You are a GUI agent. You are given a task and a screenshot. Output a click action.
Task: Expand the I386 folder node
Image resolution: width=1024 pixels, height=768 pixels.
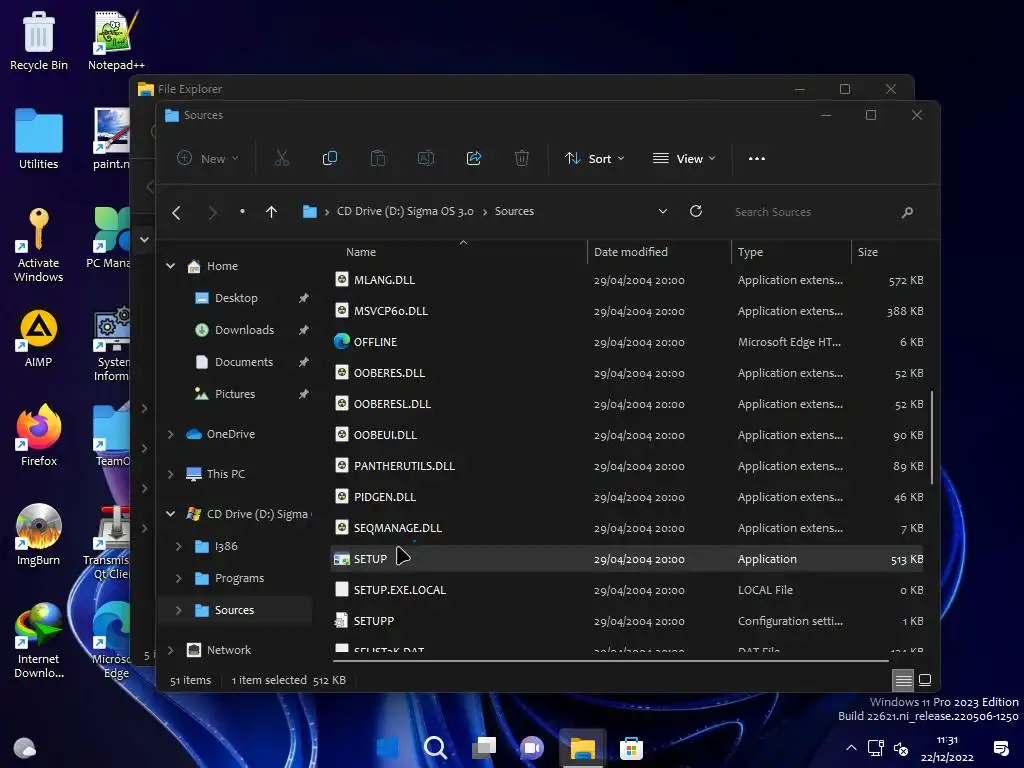[x=178, y=546]
